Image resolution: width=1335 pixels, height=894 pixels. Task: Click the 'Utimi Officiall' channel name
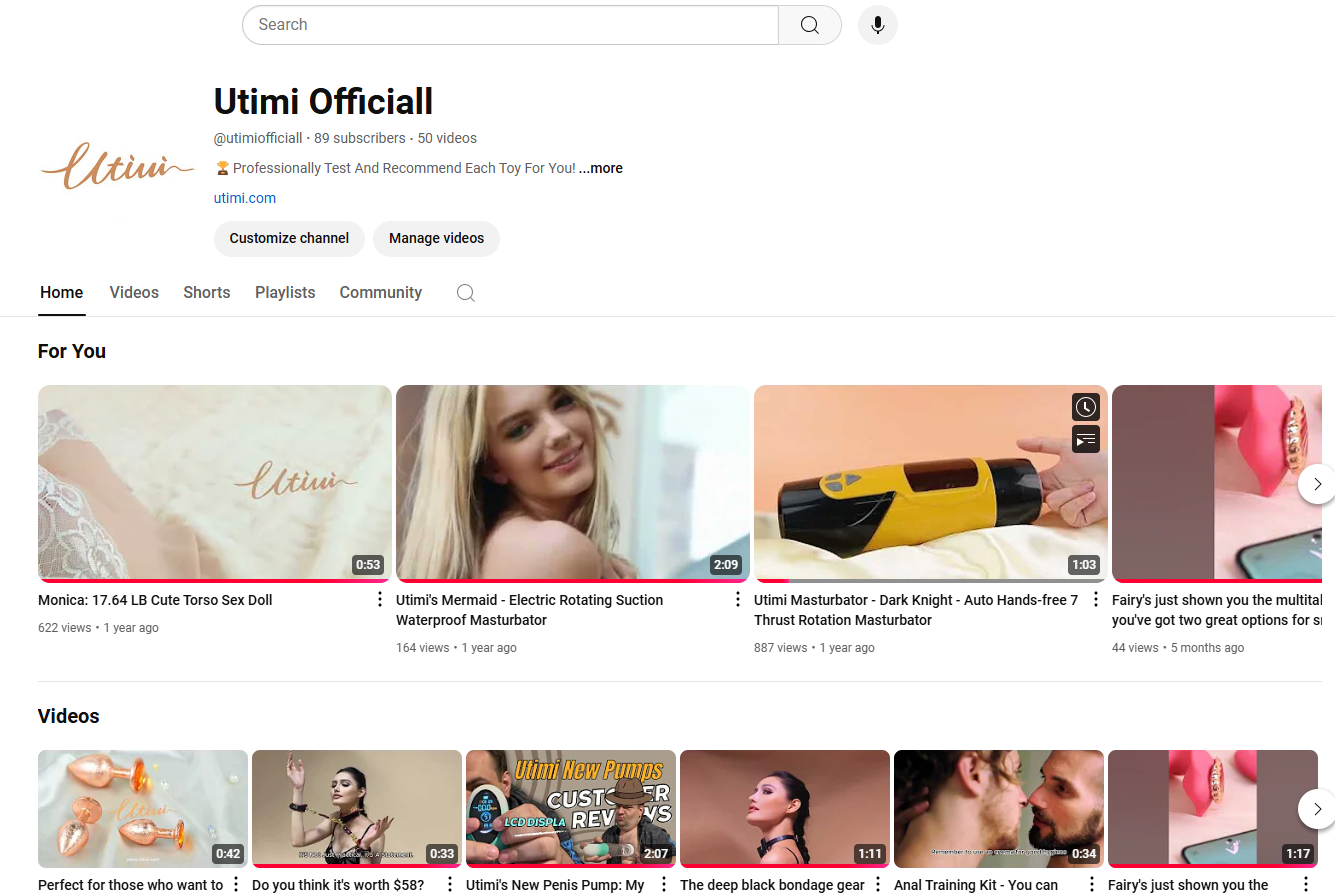click(x=324, y=101)
